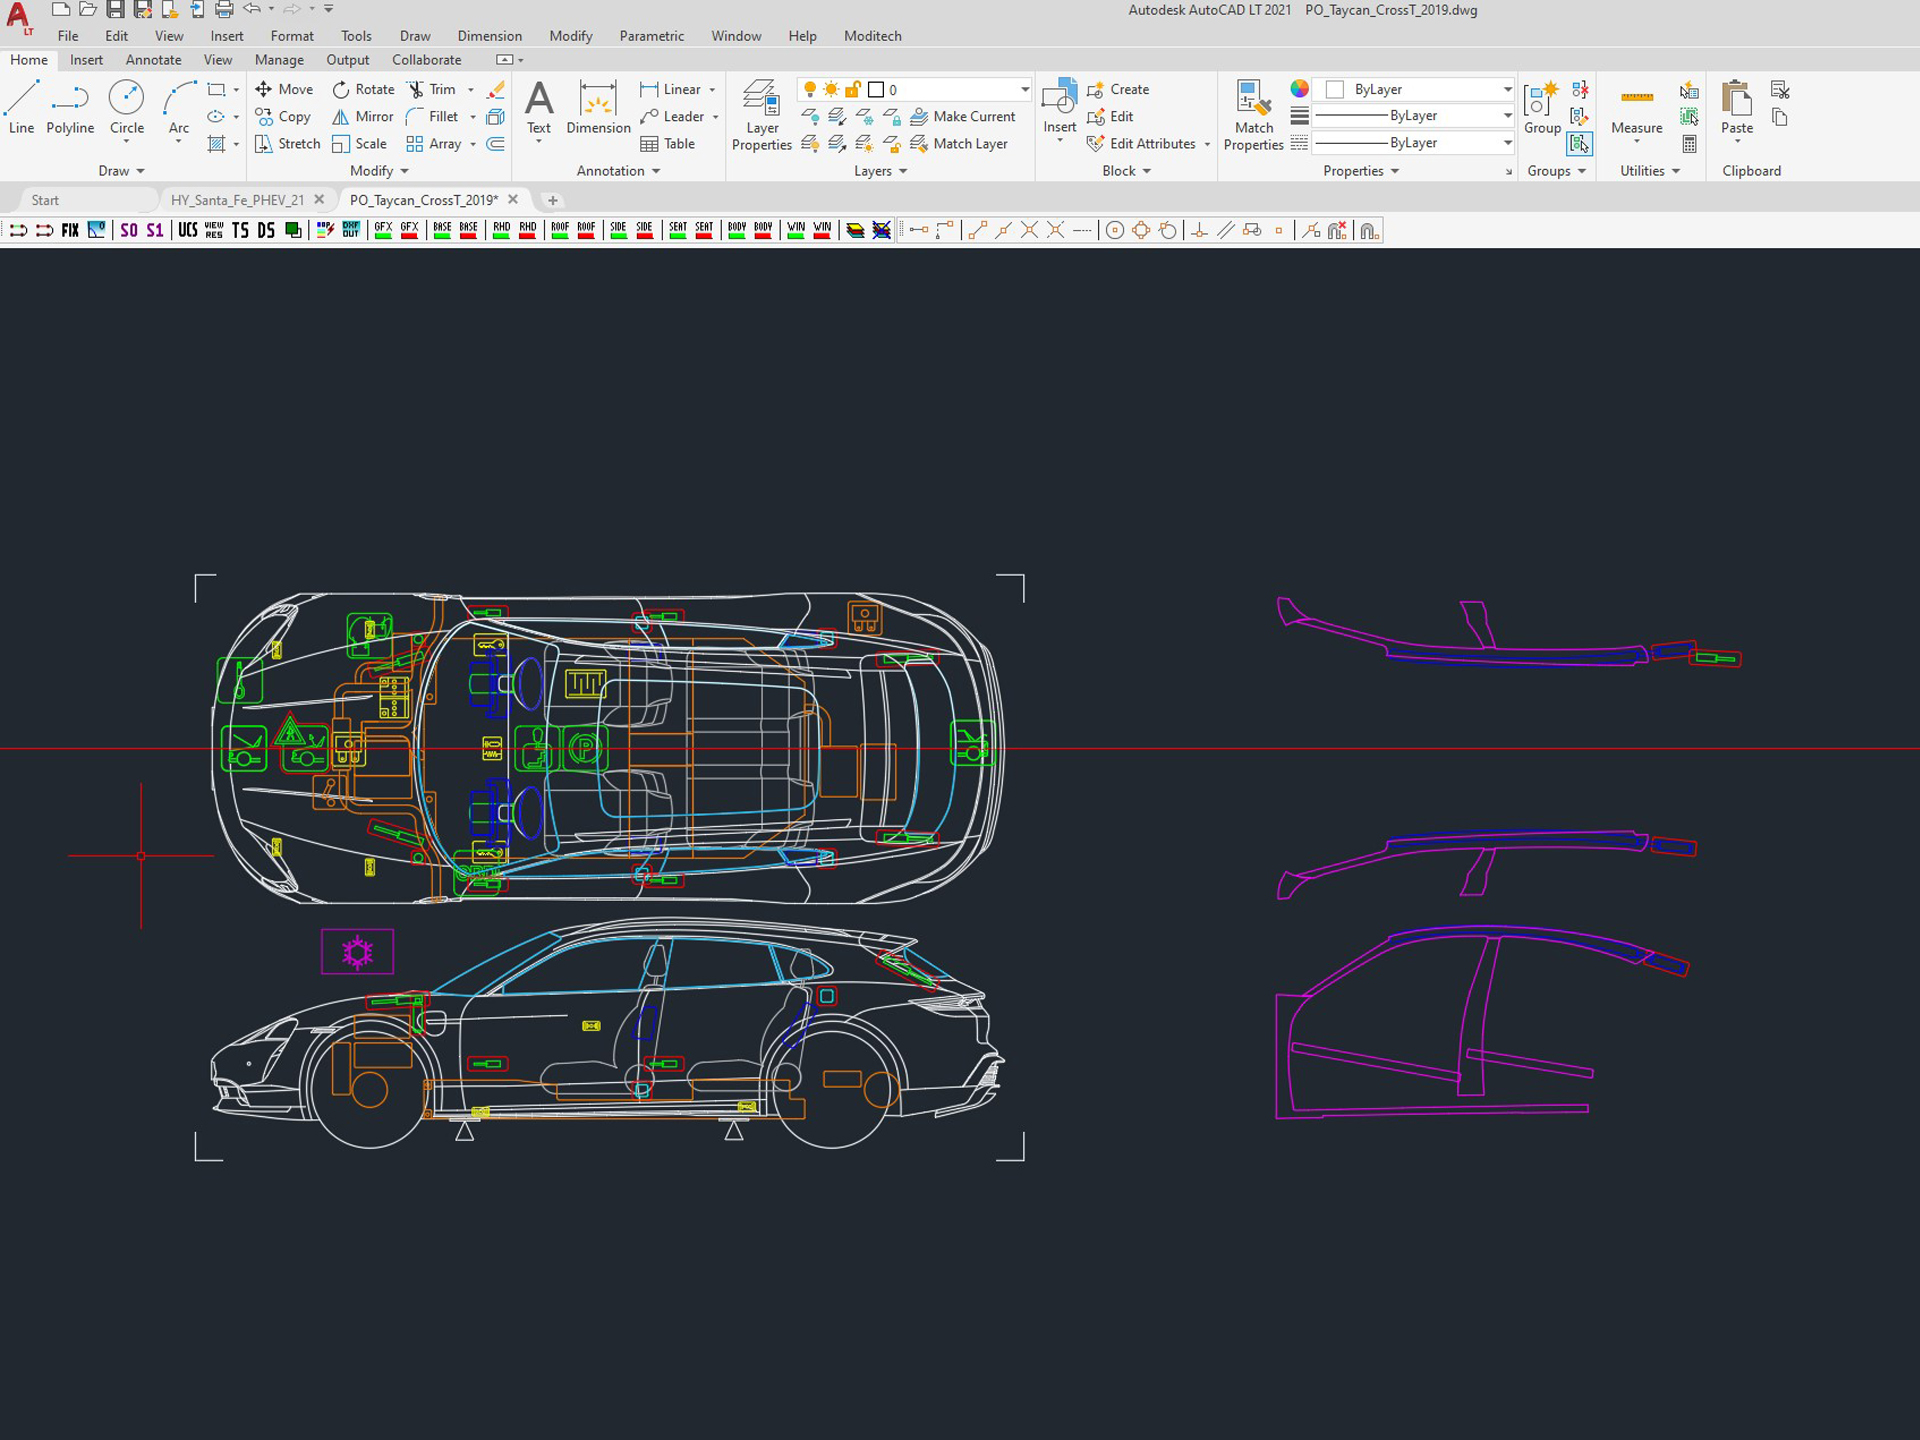
Task: Expand the Layers panel
Action: click(x=880, y=171)
